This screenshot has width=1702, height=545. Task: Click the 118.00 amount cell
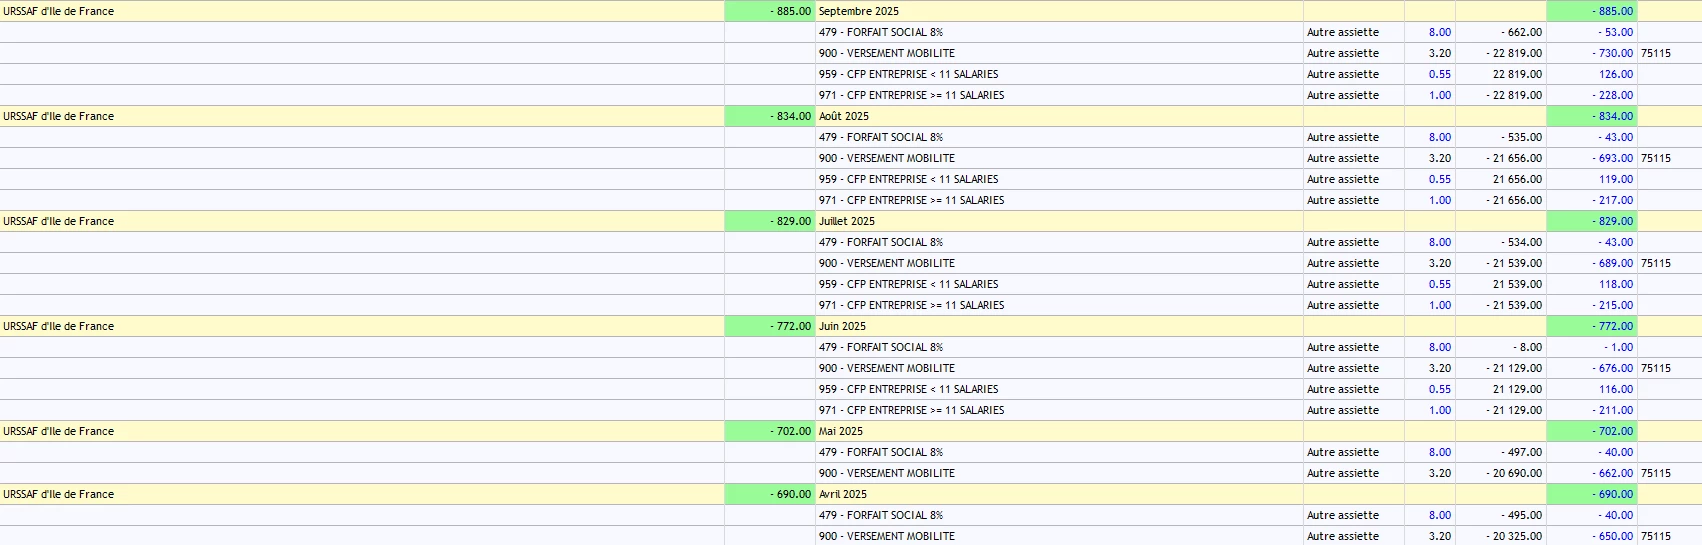[1592, 284]
